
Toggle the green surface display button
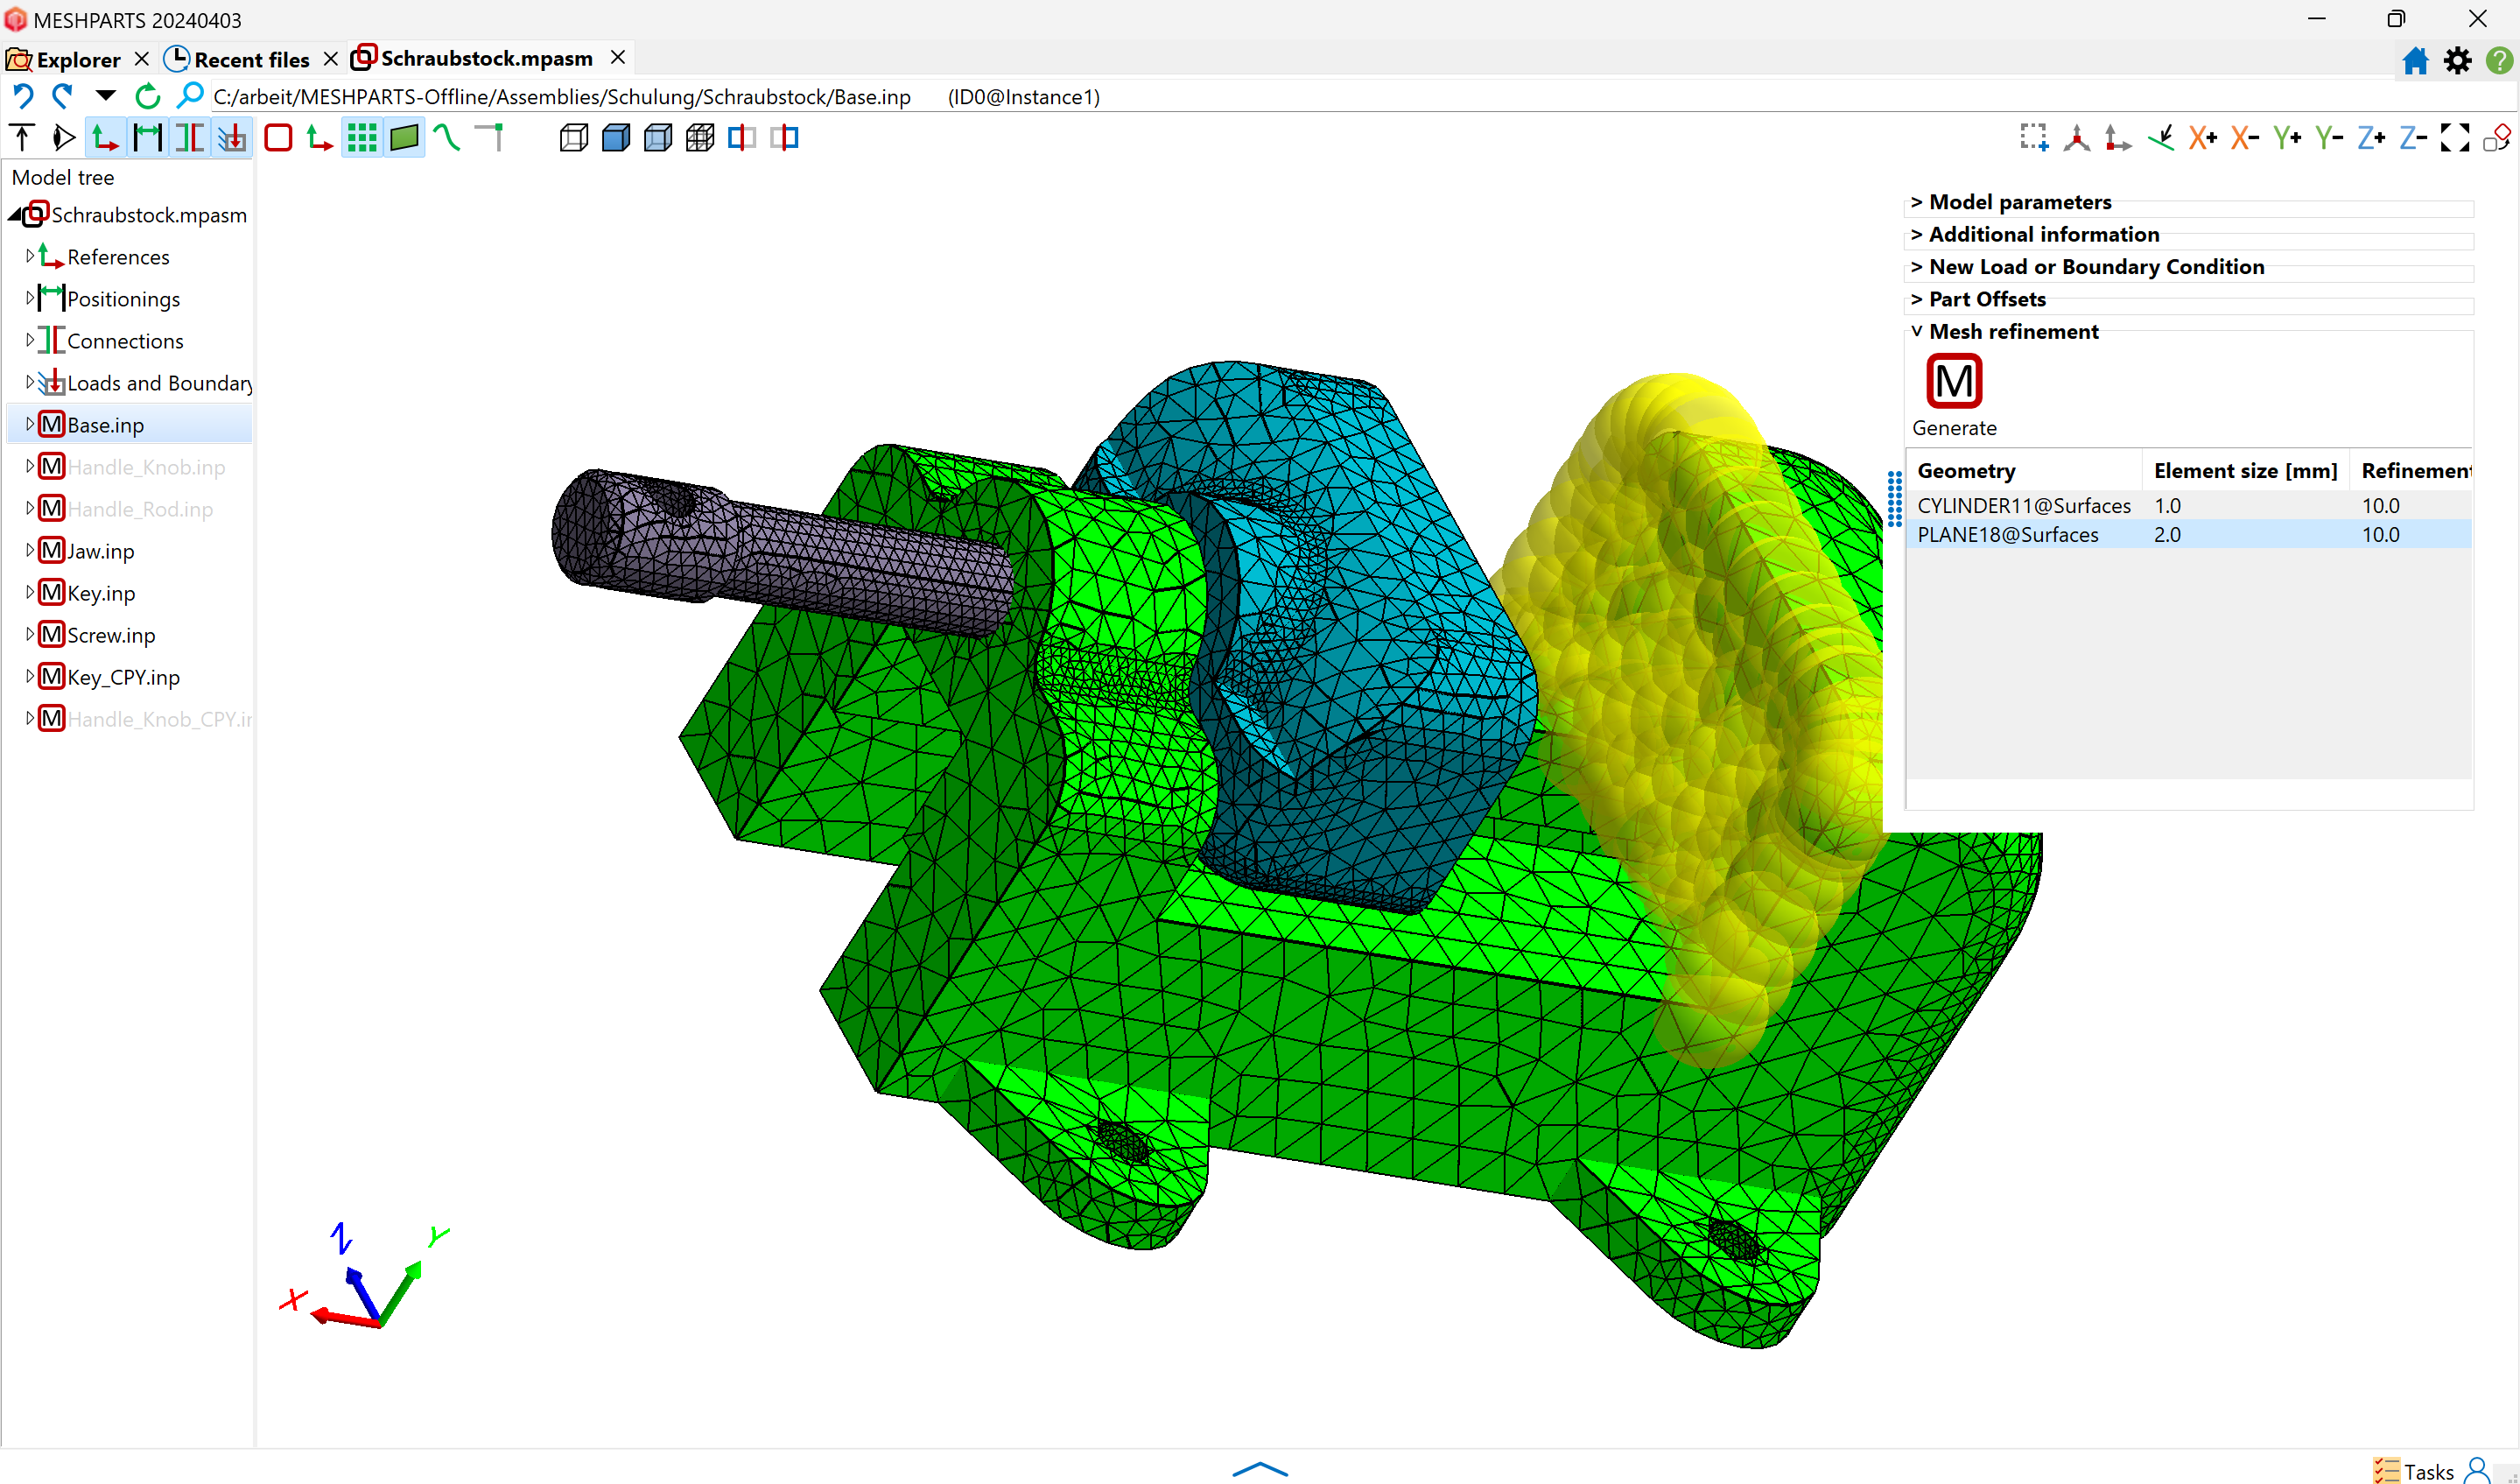pyautogui.click(x=404, y=137)
